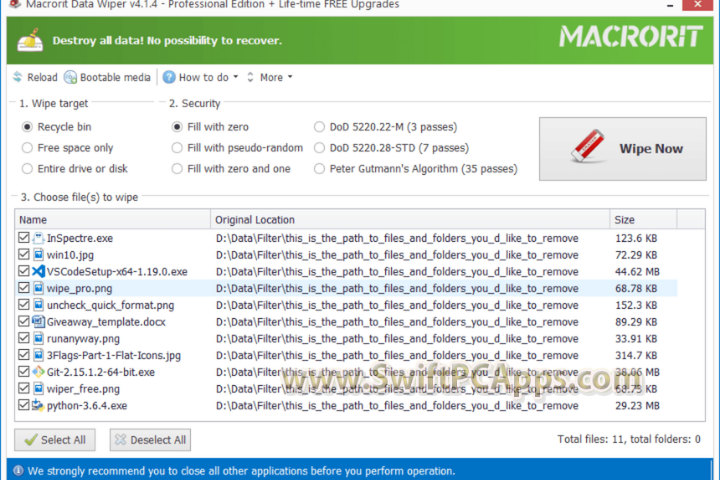The image size is (720, 480).
Task: Open the How to do dropdown arrow
Action: point(236,77)
